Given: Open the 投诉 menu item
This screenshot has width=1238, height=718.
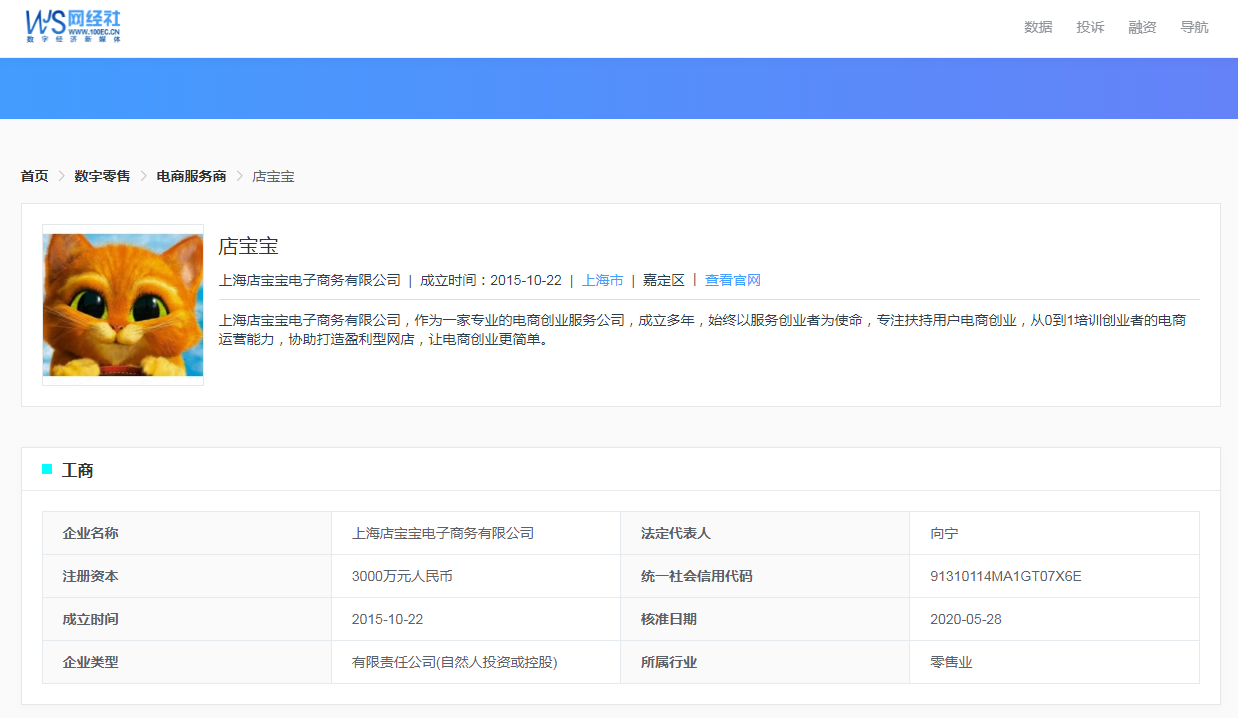Looking at the screenshot, I should tap(1090, 27).
